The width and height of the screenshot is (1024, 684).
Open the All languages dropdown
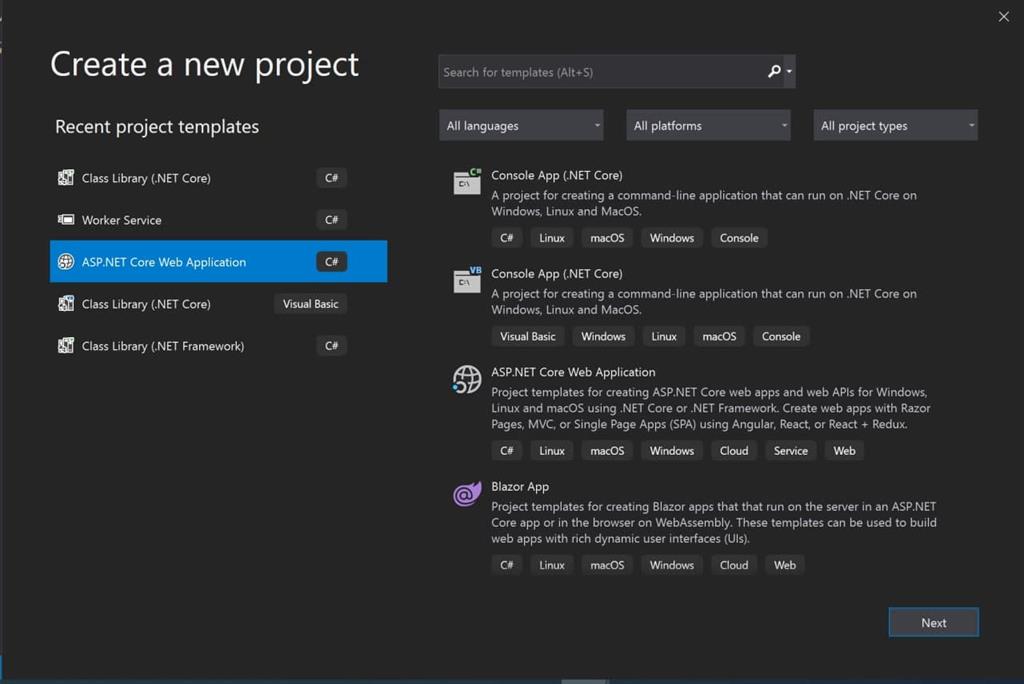click(x=521, y=126)
